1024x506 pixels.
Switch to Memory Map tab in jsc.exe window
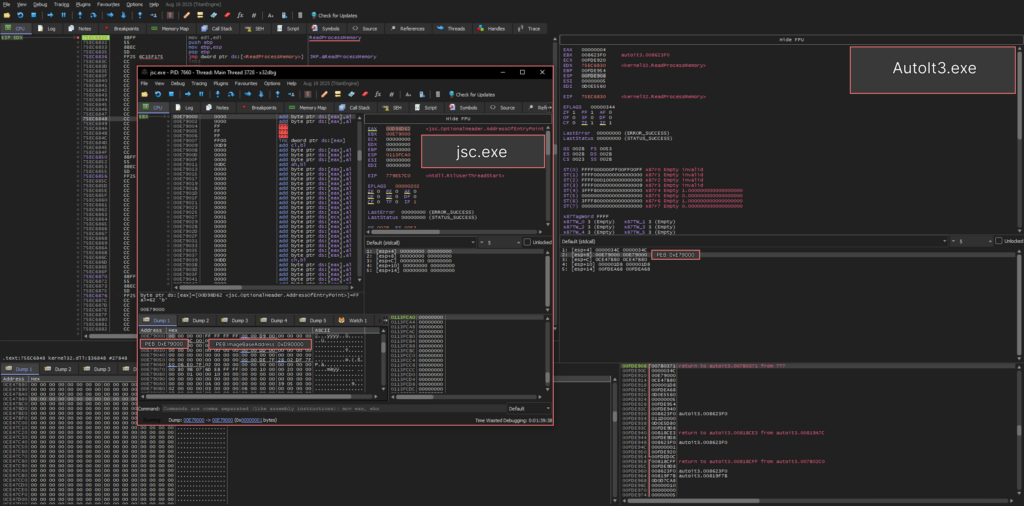tap(310, 107)
